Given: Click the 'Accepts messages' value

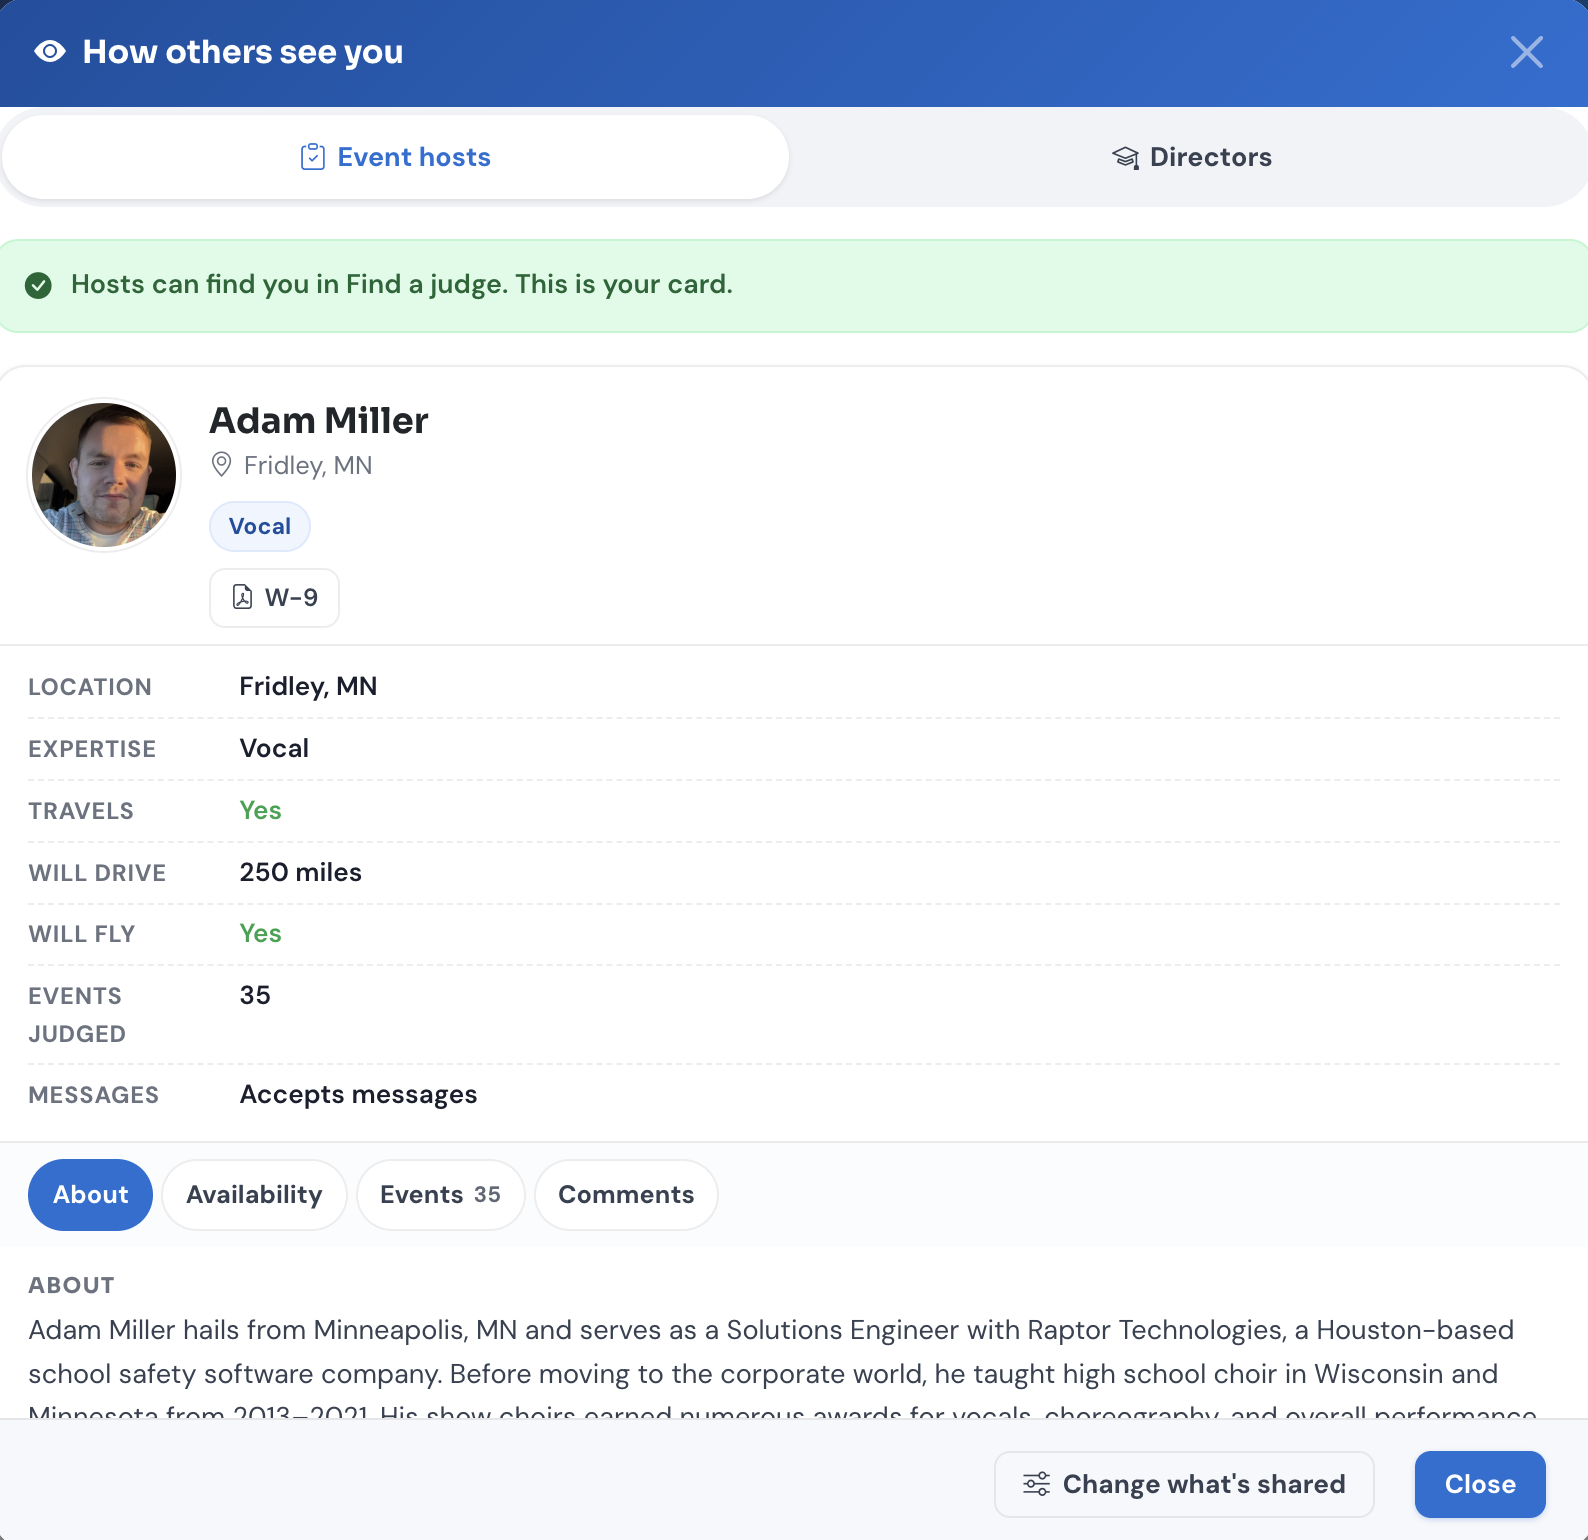Looking at the screenshot, I should click(x=359, y=1095).
